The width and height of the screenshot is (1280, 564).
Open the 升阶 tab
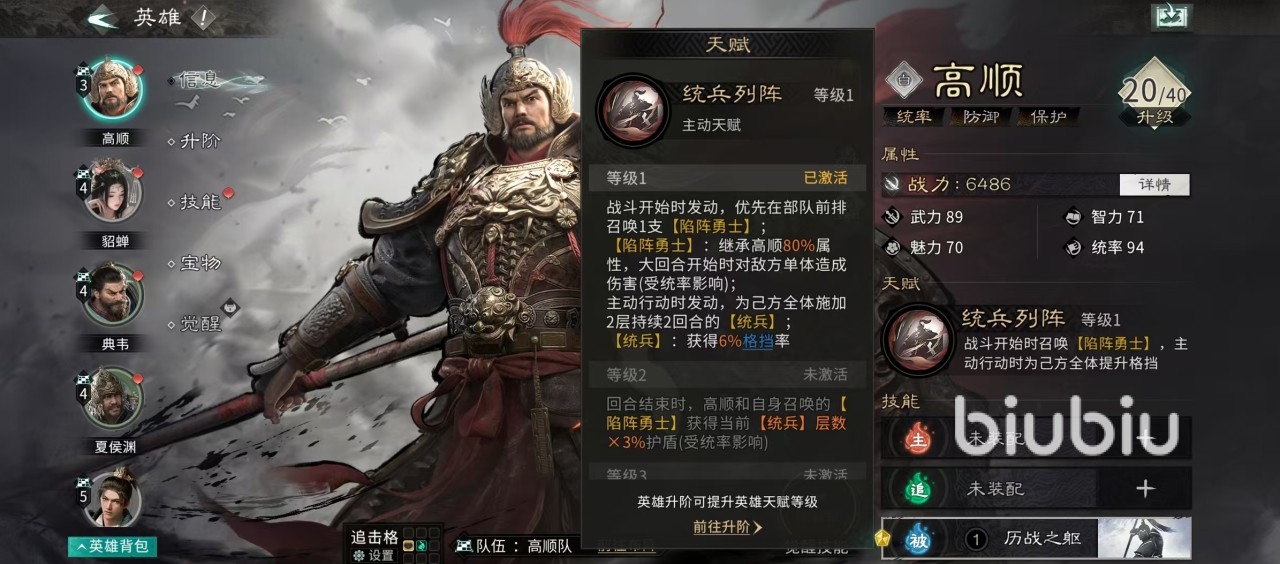tap(199, 141)
